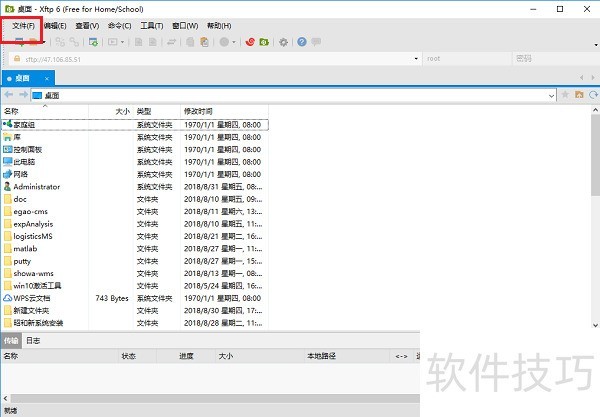Click the first greyed document icon
The height and width of the screenshot is (417, 600).
[139, 42]
